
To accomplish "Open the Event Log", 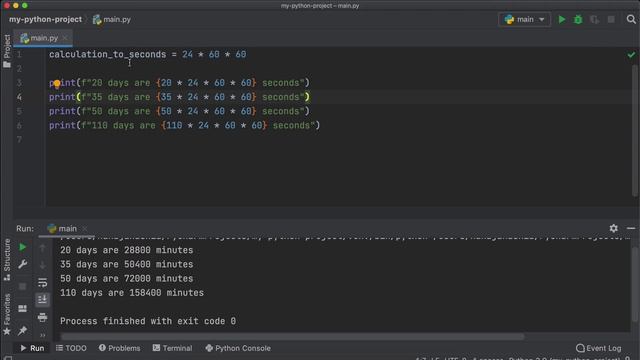I will click(598, 348).
